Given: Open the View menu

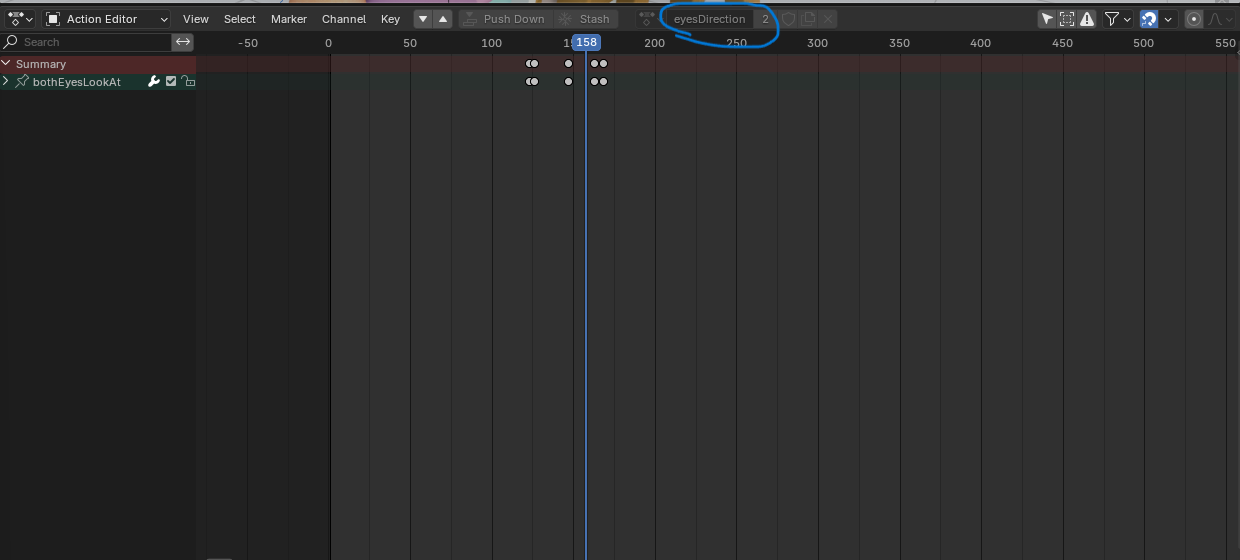Looking at the screenshot, I should pyautogui.click(x=196, y=19).
